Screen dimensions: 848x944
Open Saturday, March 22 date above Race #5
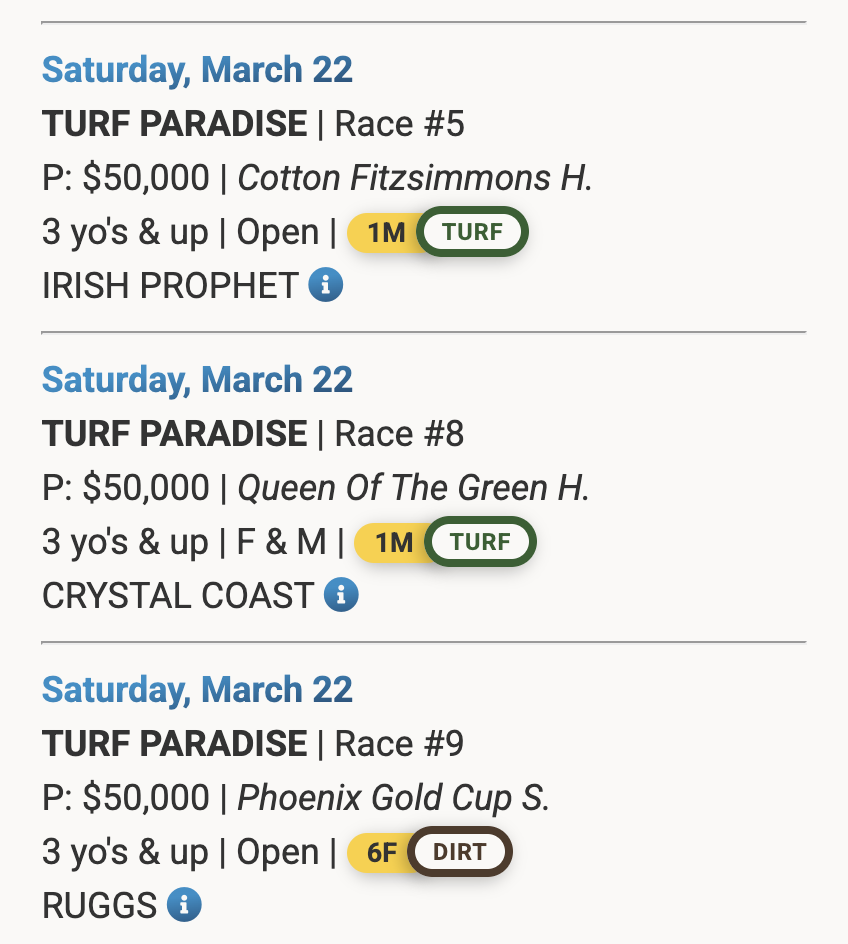pyautogui.click(x=197, y=70)
